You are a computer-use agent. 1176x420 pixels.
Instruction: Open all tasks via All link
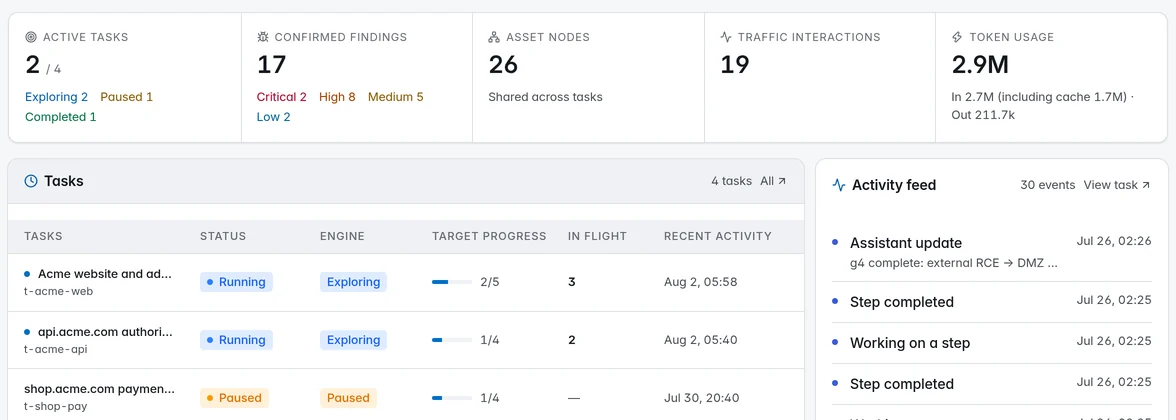click(x=773, y=181)
